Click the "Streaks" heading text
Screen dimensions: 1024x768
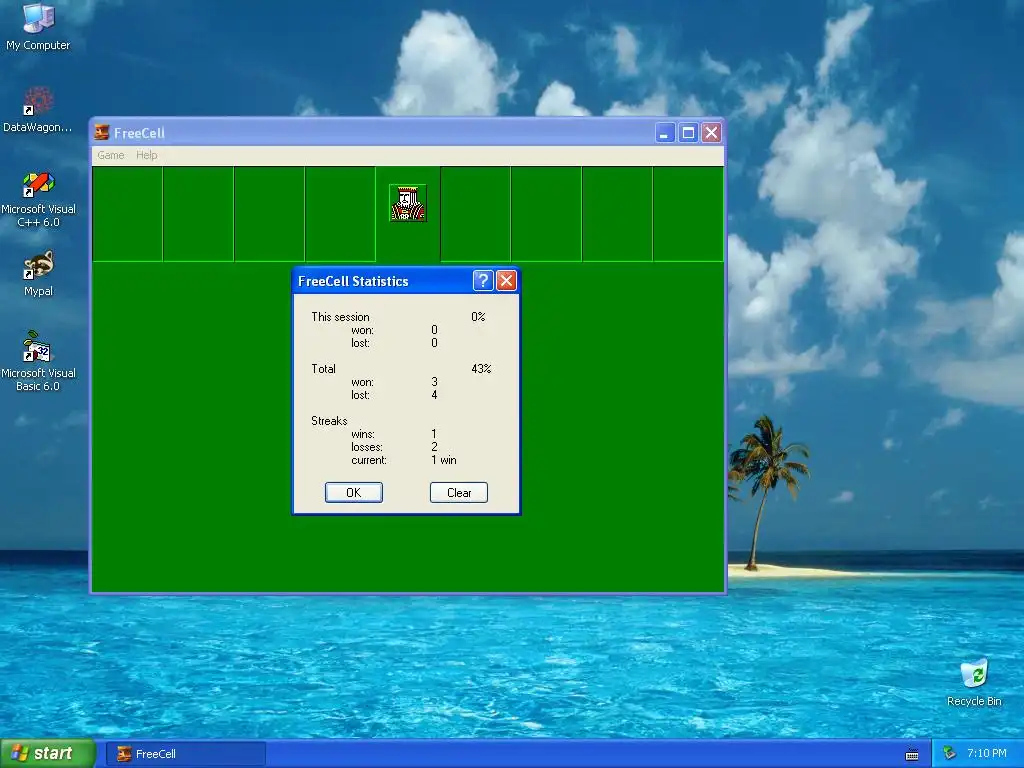(329, 421)
